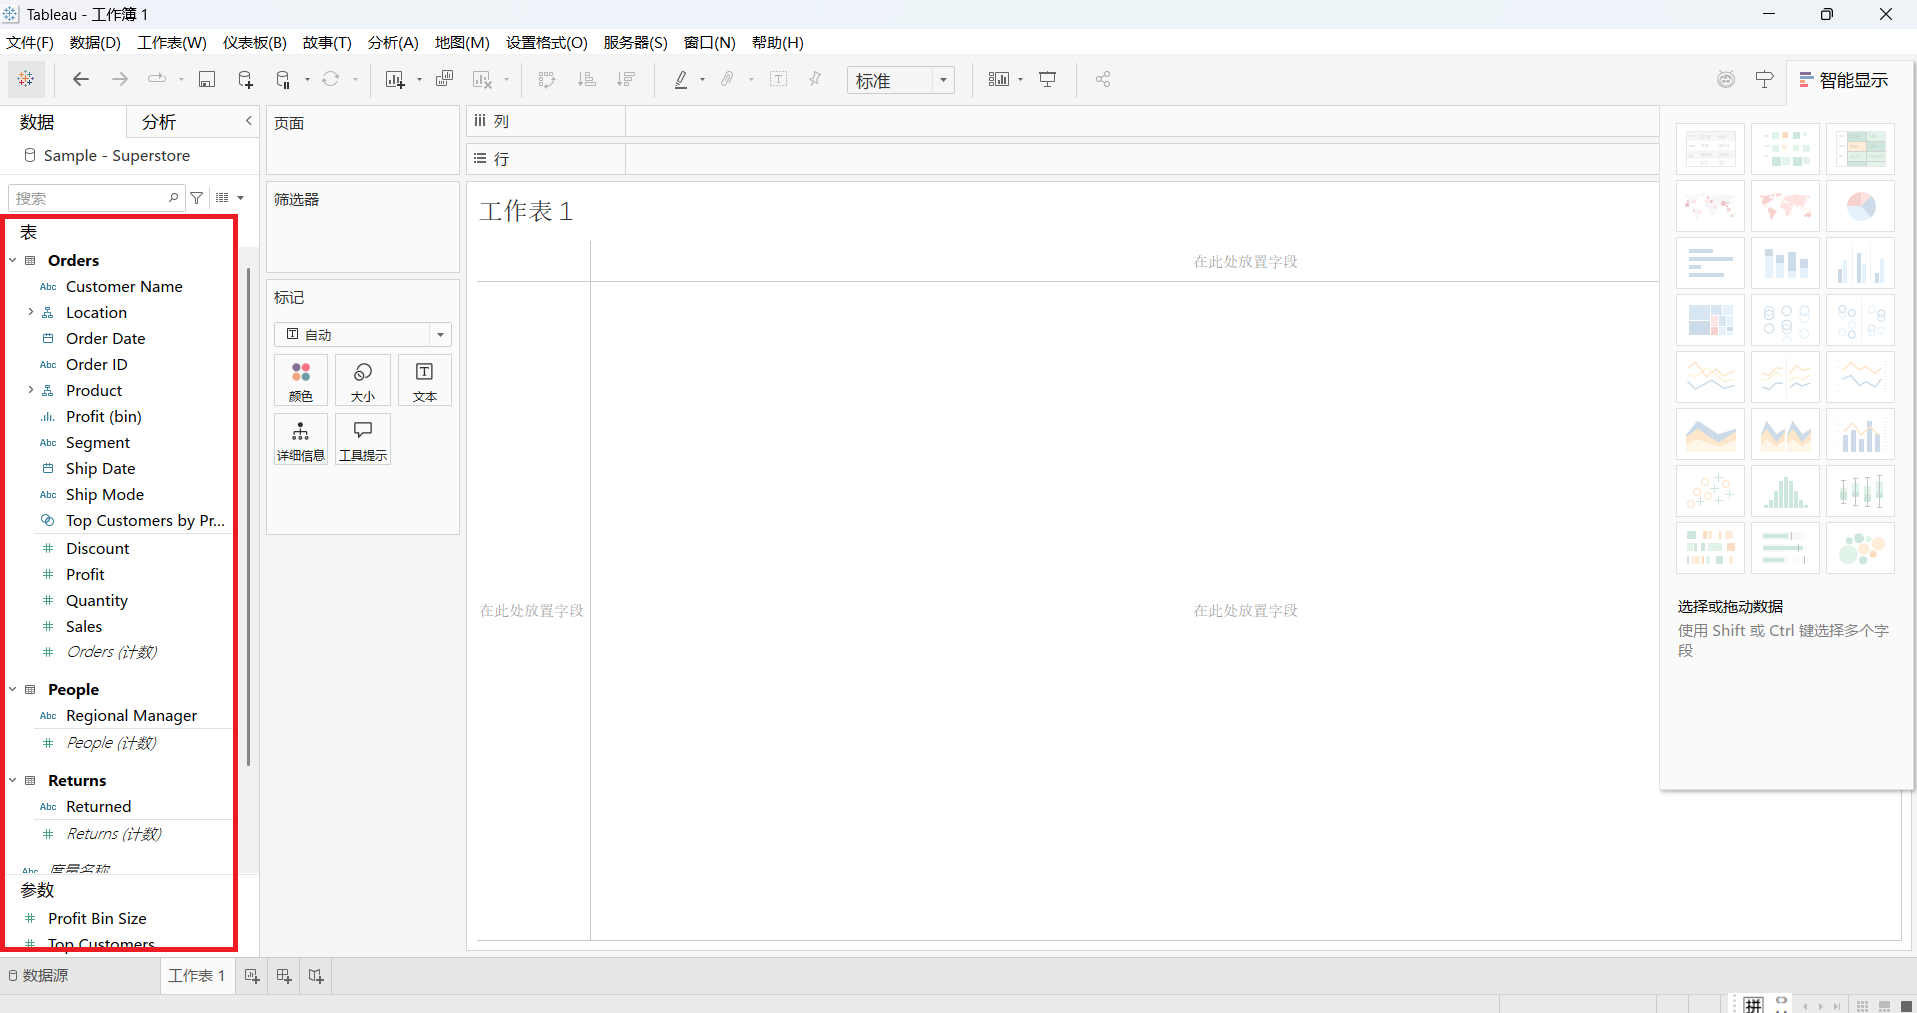Switch to the 分析 pane tab

point(159,122)
